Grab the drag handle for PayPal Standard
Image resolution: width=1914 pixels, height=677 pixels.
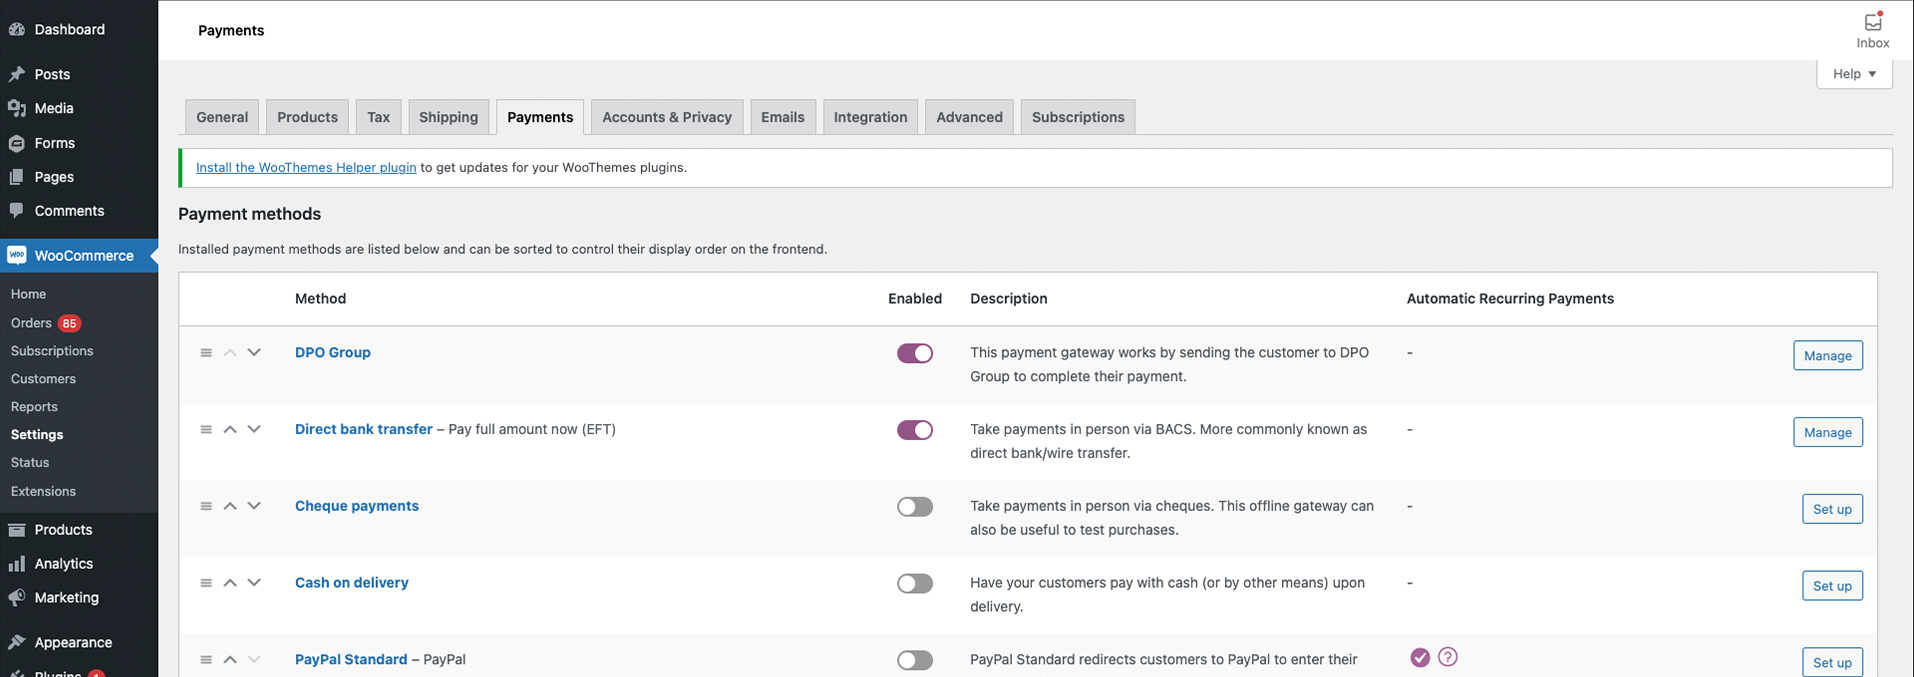click(206, 660)
